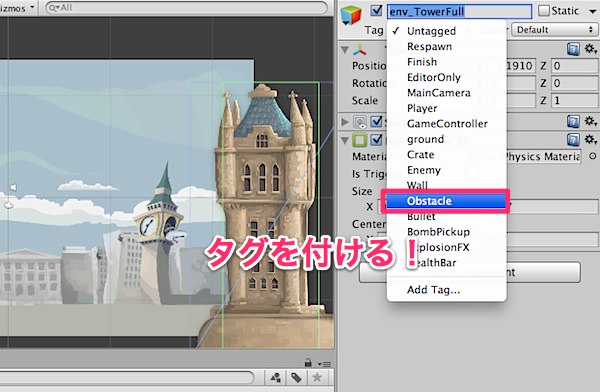Open Sprite Renderer help reference icon

573,122
